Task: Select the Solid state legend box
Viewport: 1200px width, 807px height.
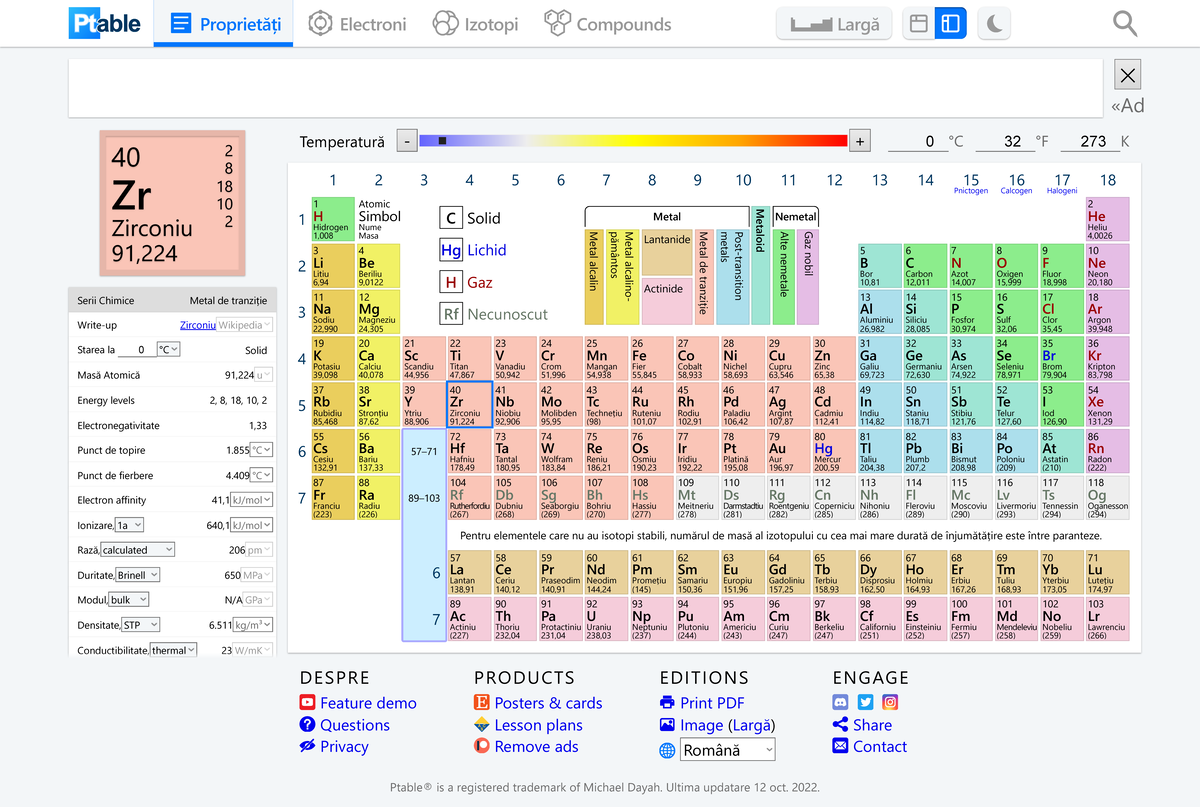Action: [x=451, y=218]
